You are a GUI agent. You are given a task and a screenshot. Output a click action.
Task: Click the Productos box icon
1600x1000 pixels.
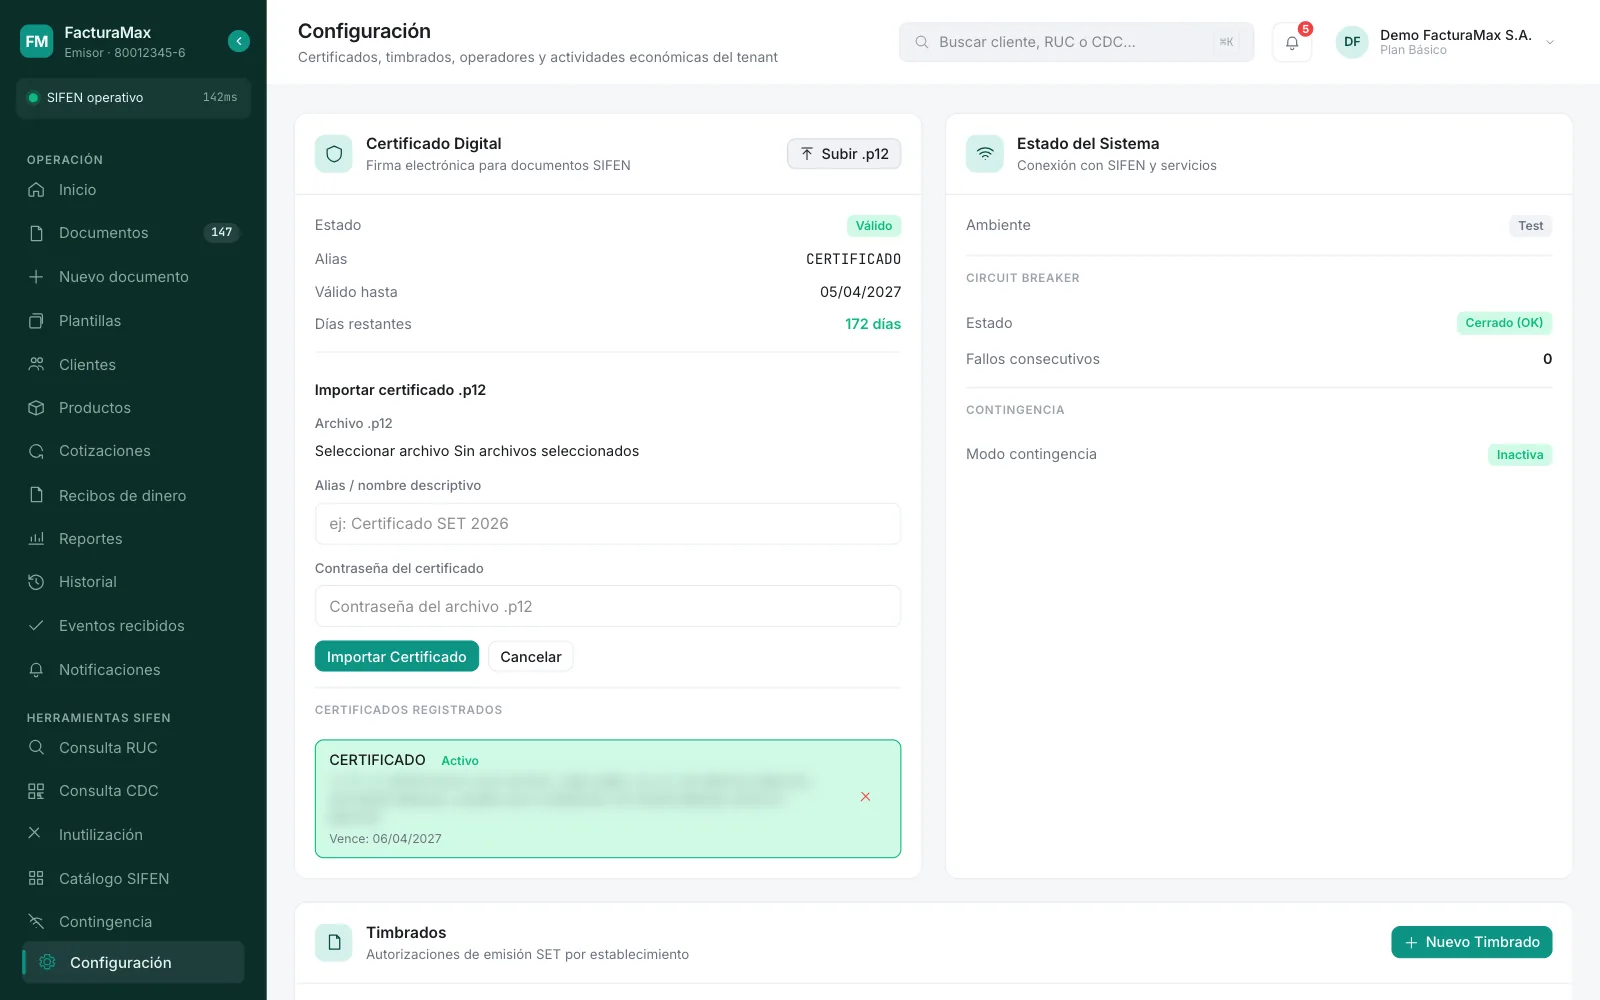point(36,408)
